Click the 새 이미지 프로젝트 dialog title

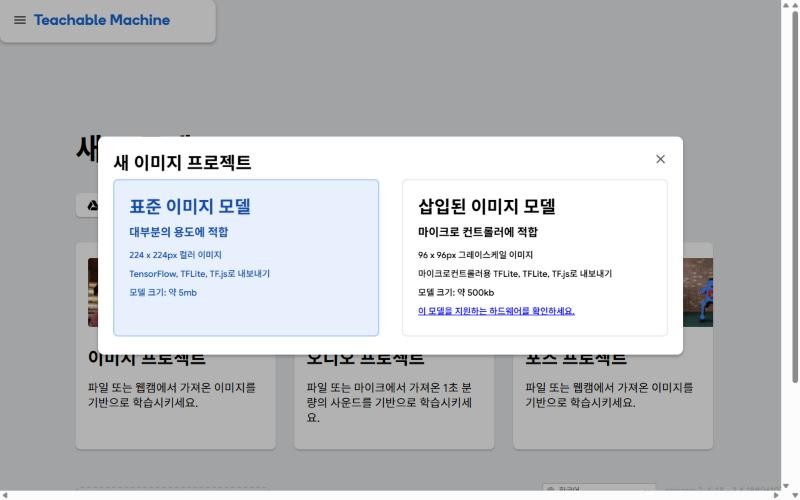click(182, 162)
